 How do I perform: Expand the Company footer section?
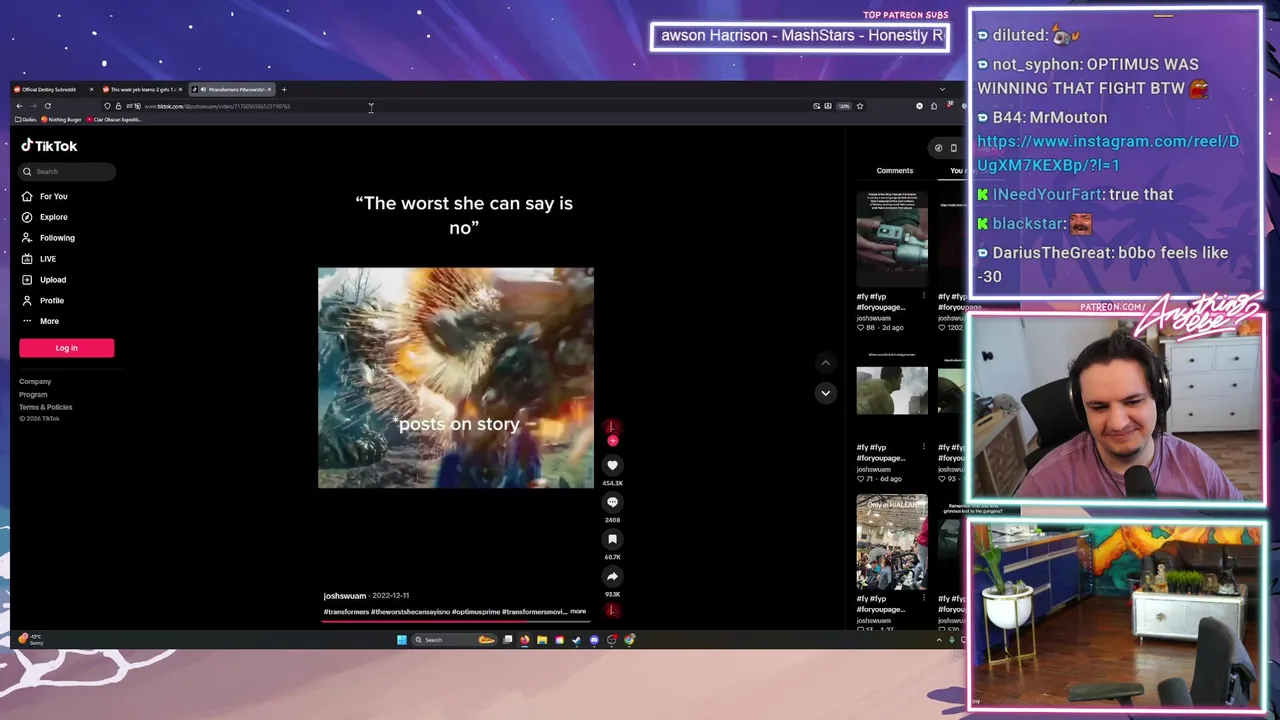pos(35,381)
